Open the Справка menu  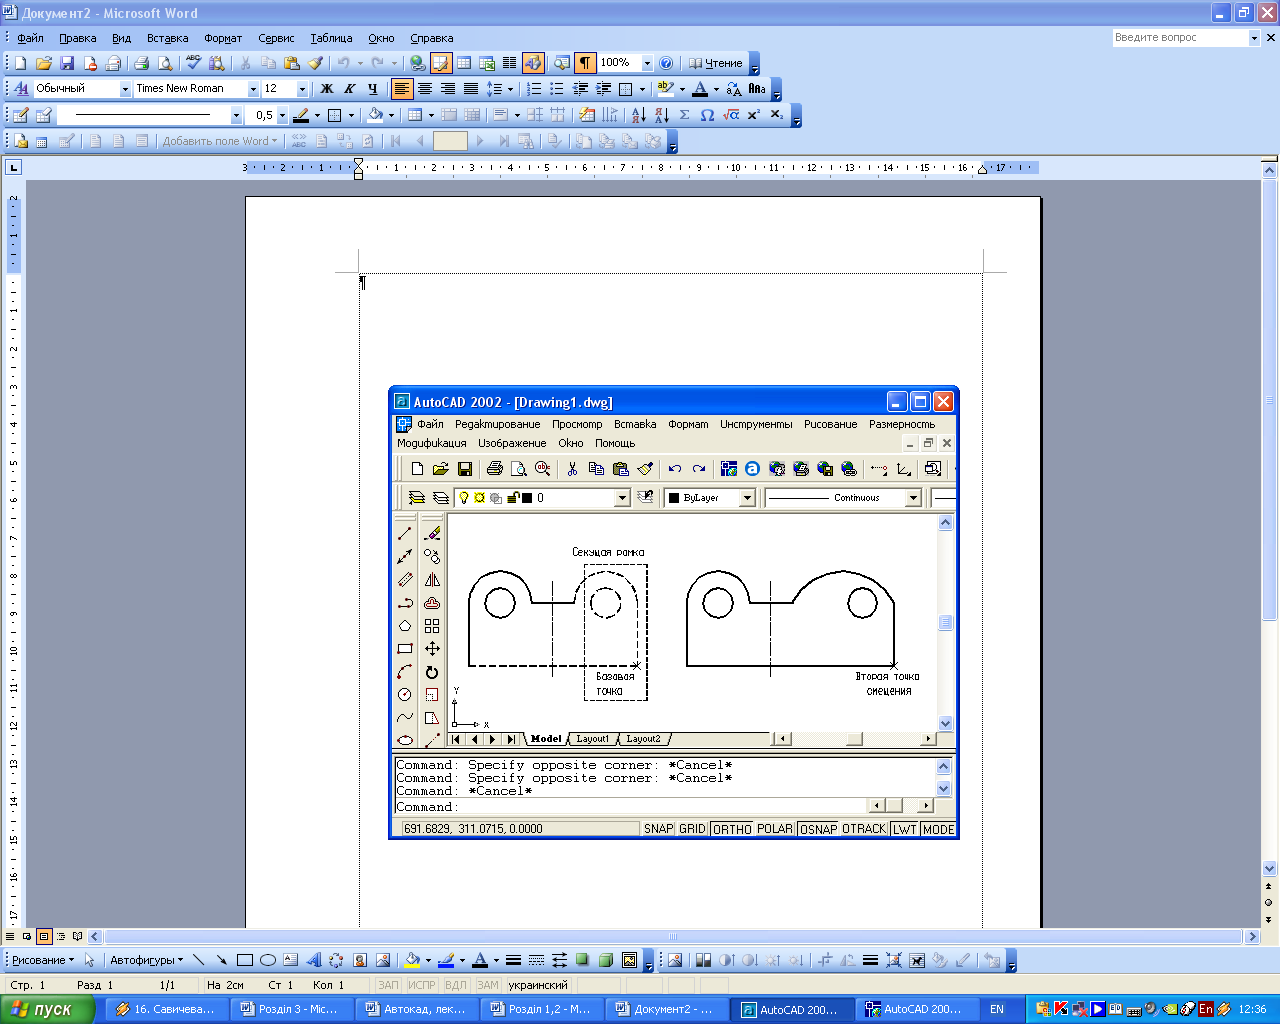432,38
